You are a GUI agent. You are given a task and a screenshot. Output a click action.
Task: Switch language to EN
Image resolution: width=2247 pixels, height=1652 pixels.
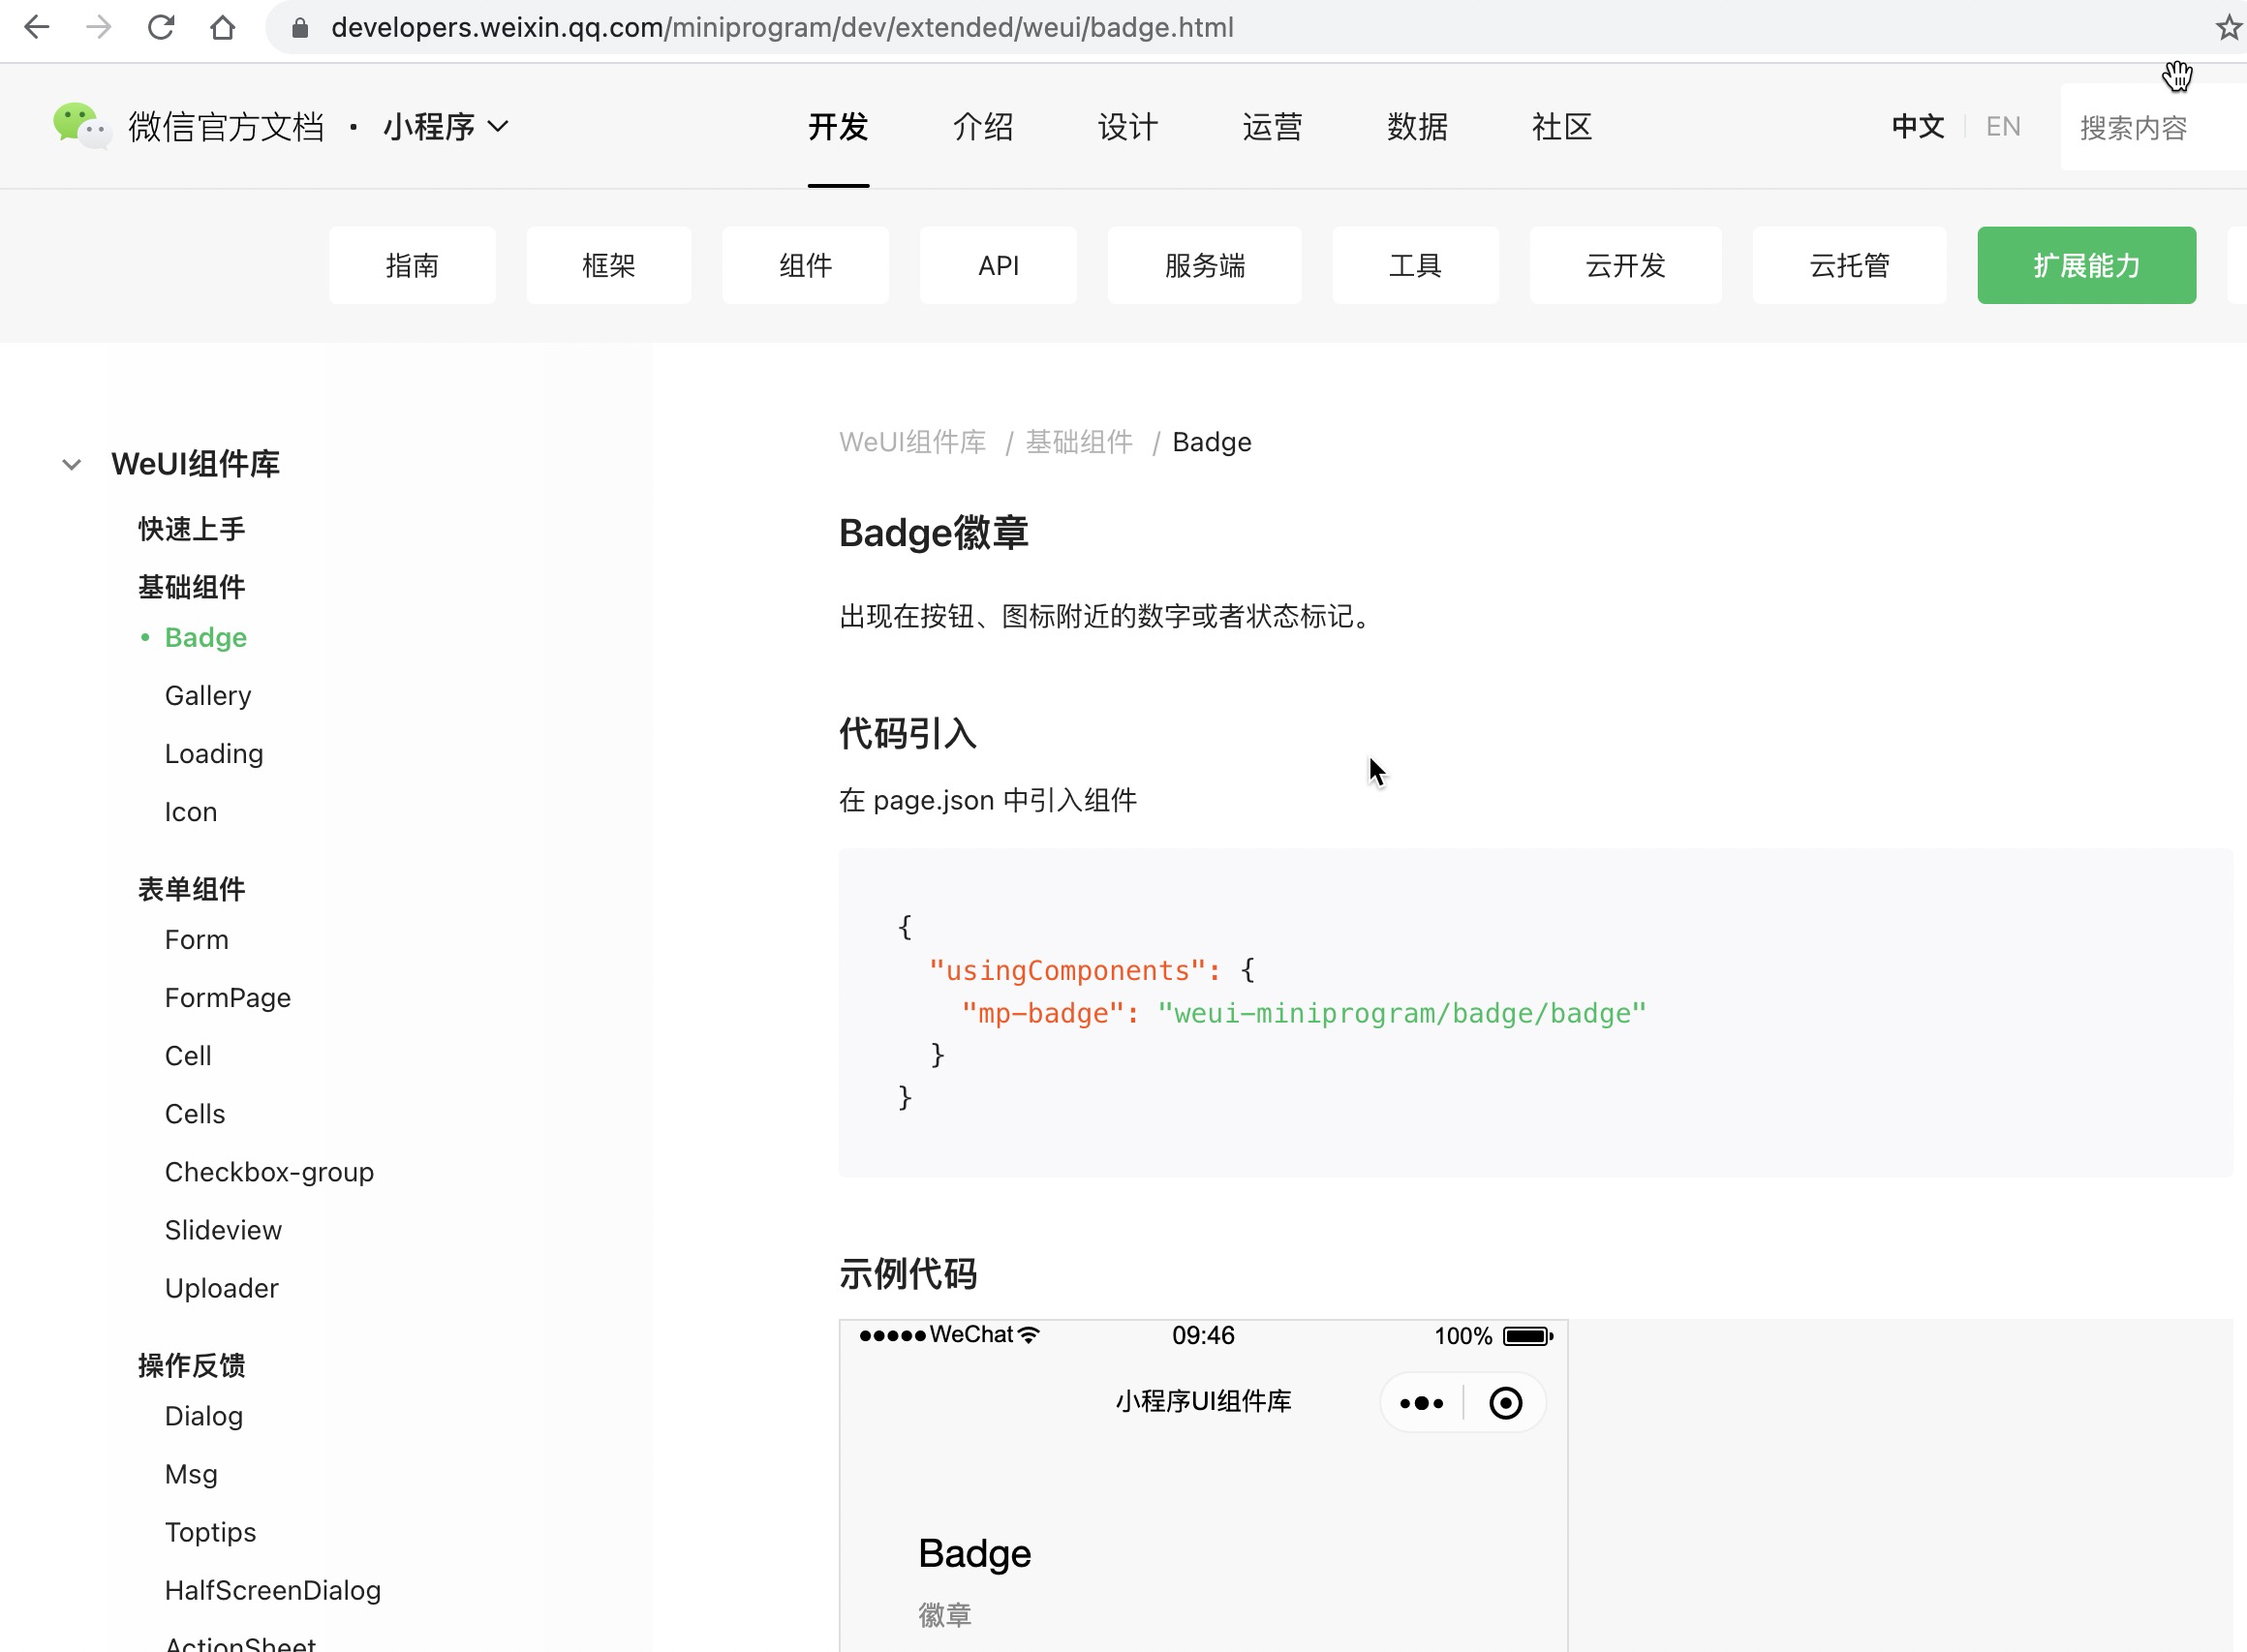(2002, 127)
